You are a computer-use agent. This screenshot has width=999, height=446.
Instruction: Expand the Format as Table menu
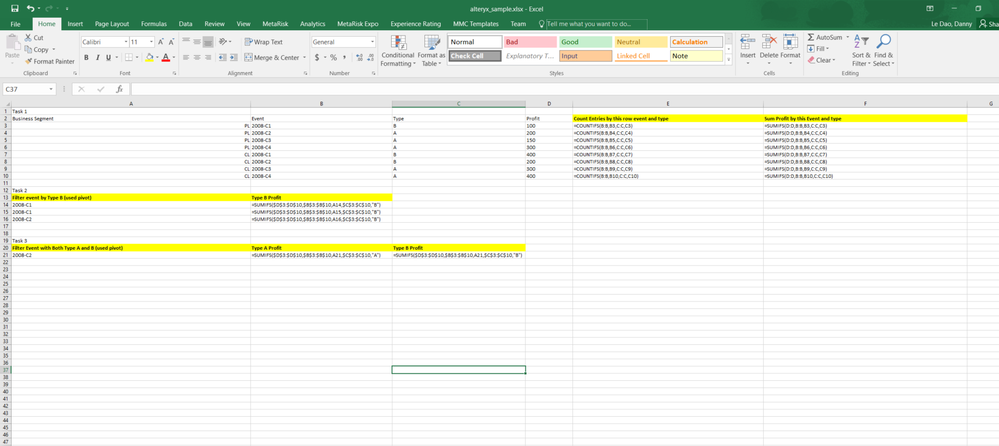(431, 50)
